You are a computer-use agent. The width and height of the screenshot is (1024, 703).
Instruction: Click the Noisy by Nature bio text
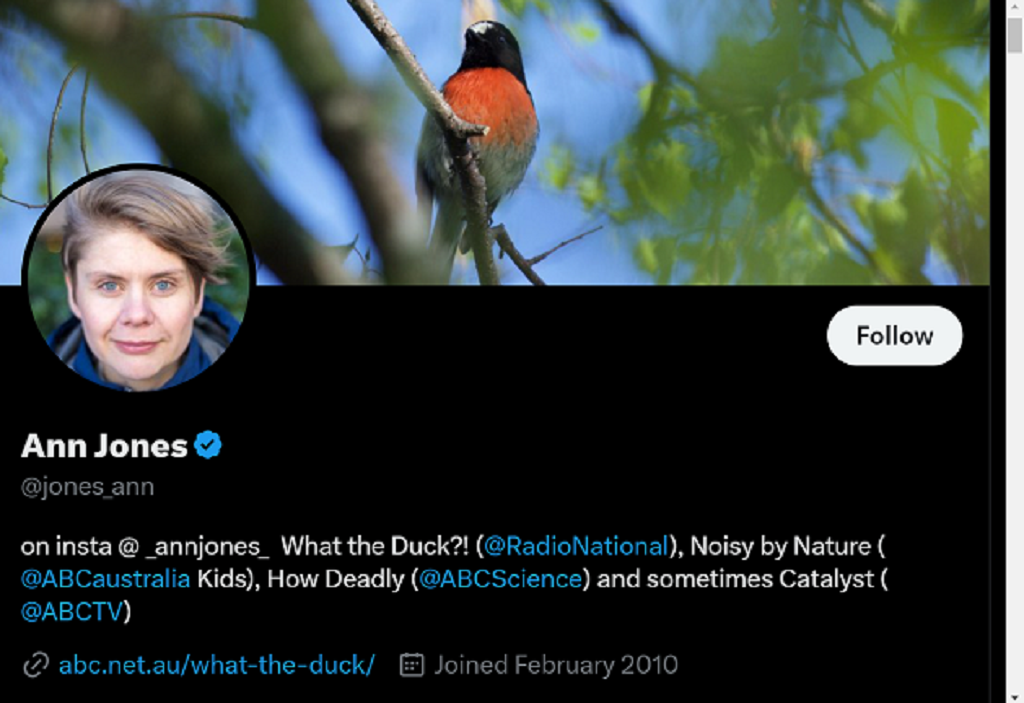(x=780, y=547)
